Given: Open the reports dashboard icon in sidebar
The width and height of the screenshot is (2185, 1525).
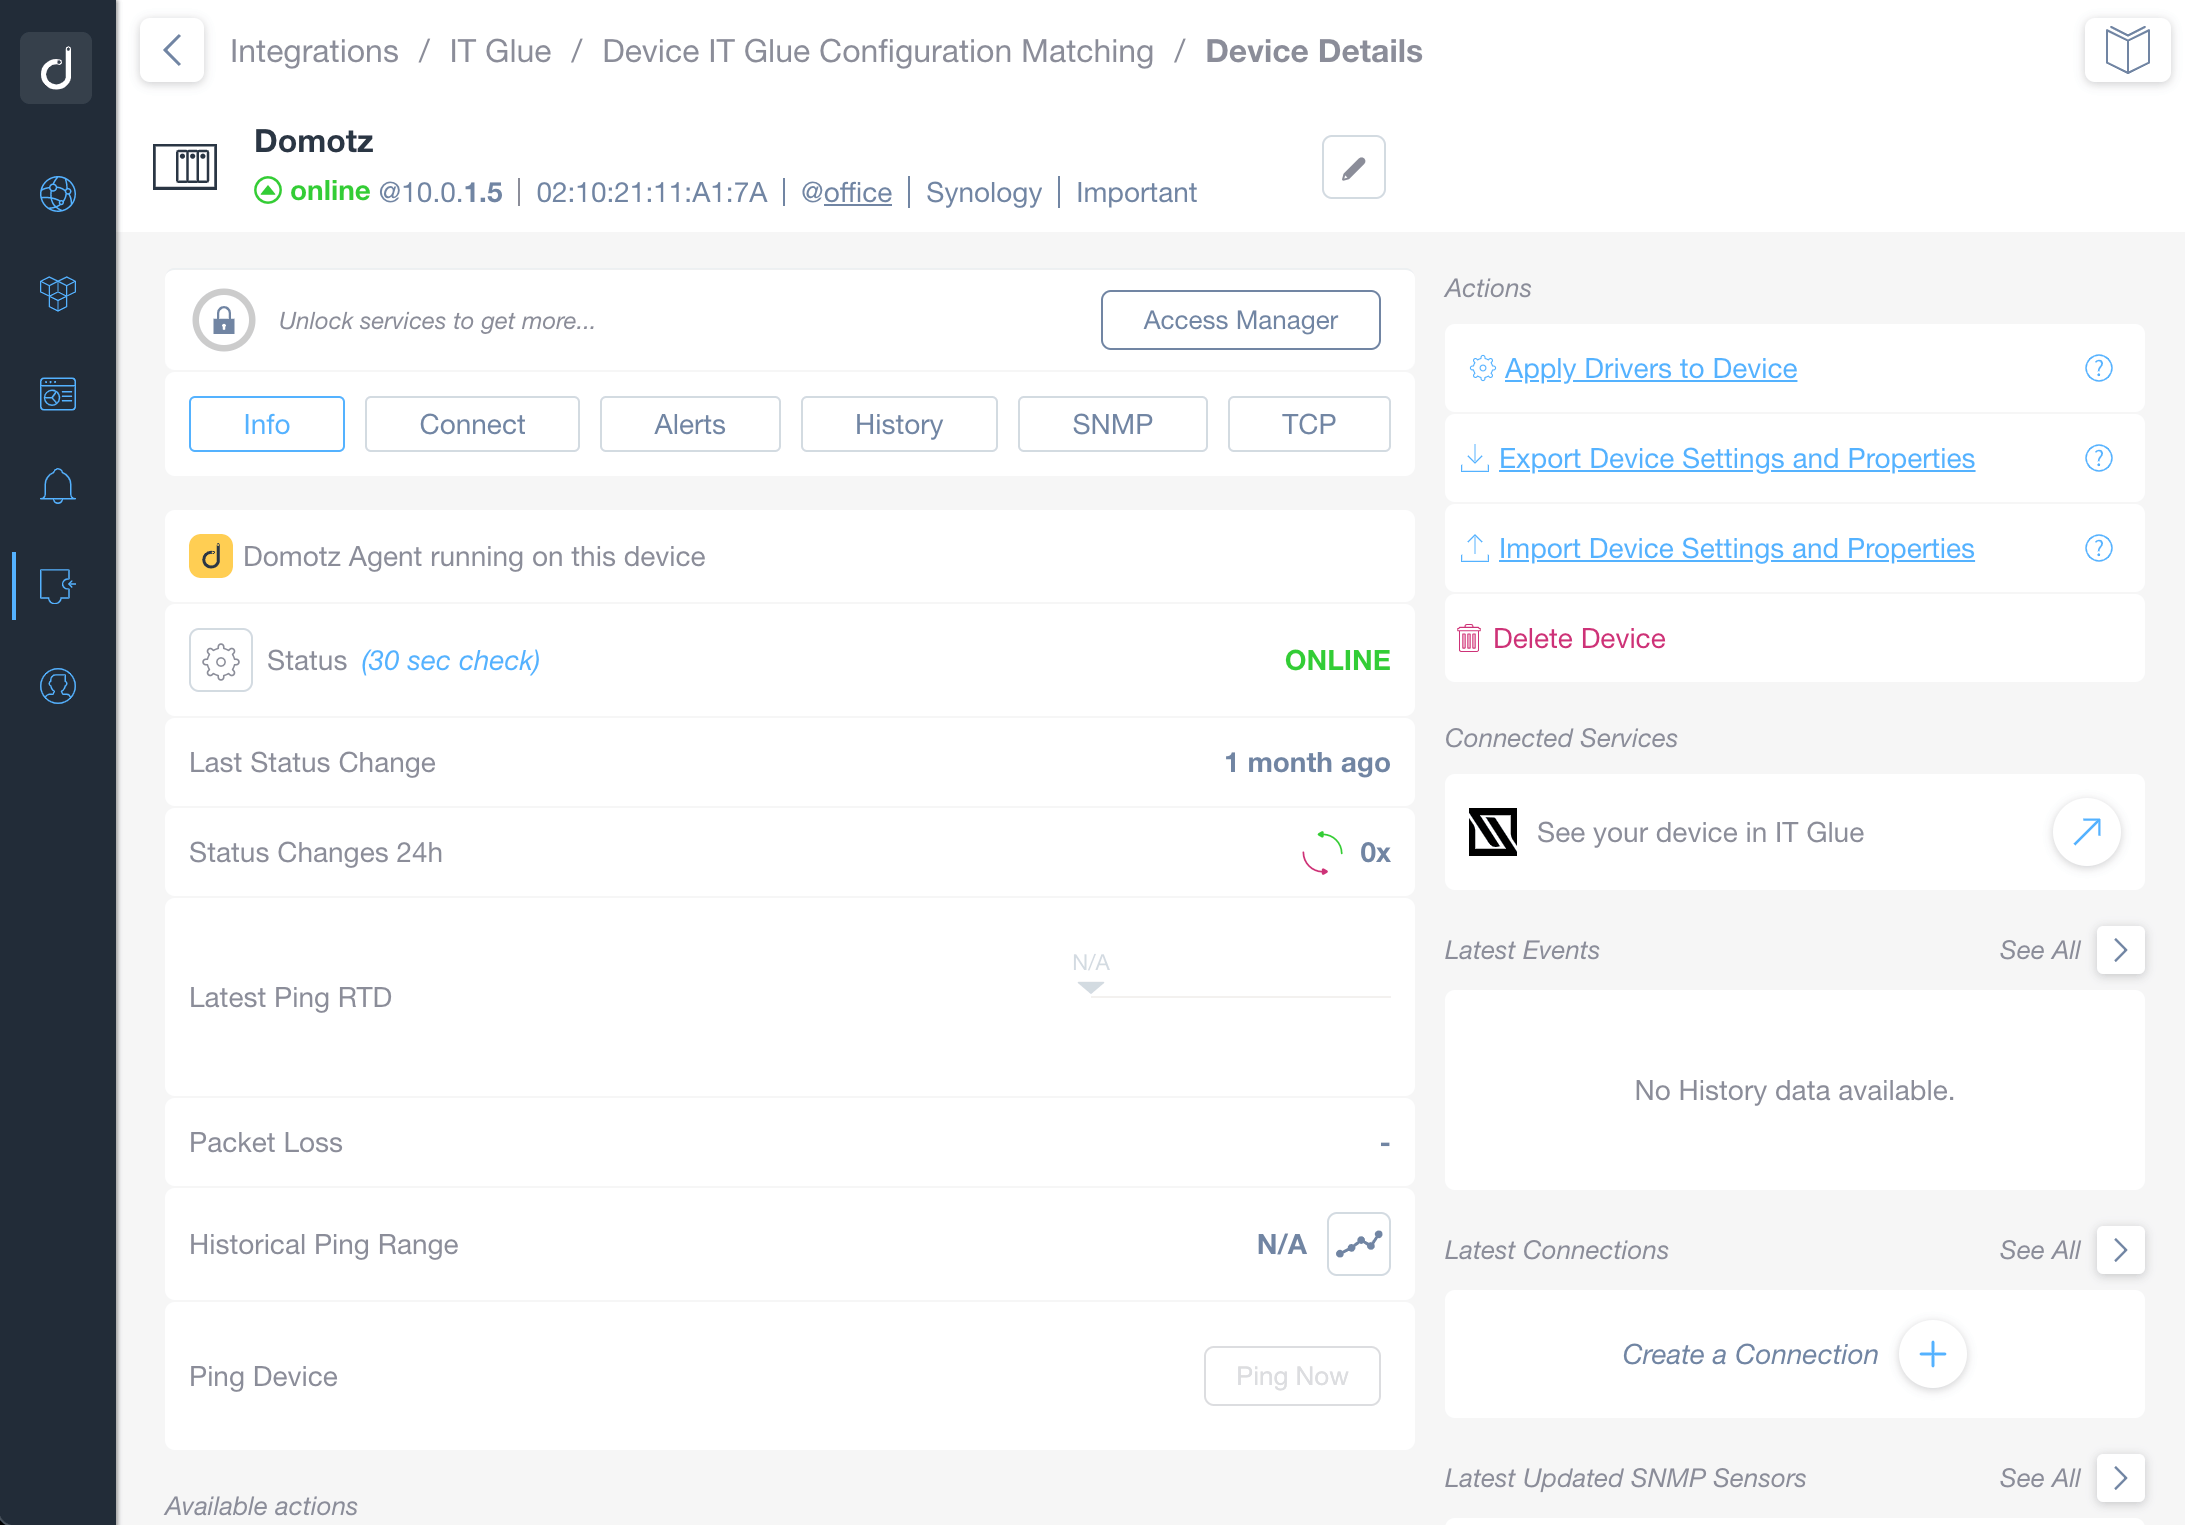Looking at the screenshot, I should coord(57,393).
